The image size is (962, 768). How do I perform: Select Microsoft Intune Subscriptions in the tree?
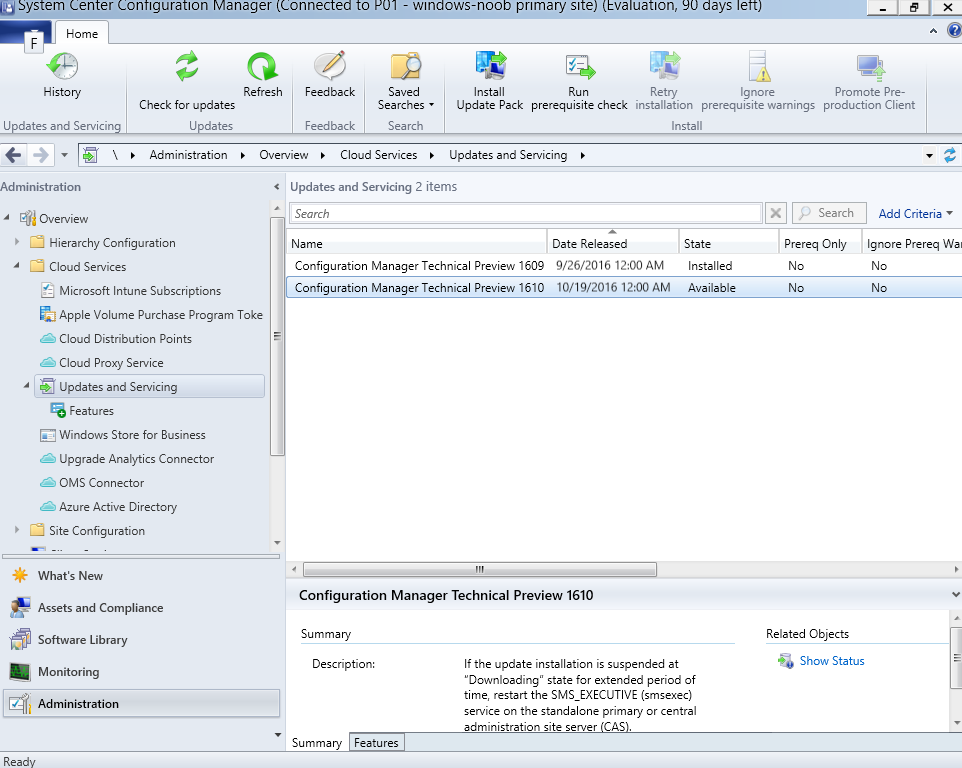point(140,291)
